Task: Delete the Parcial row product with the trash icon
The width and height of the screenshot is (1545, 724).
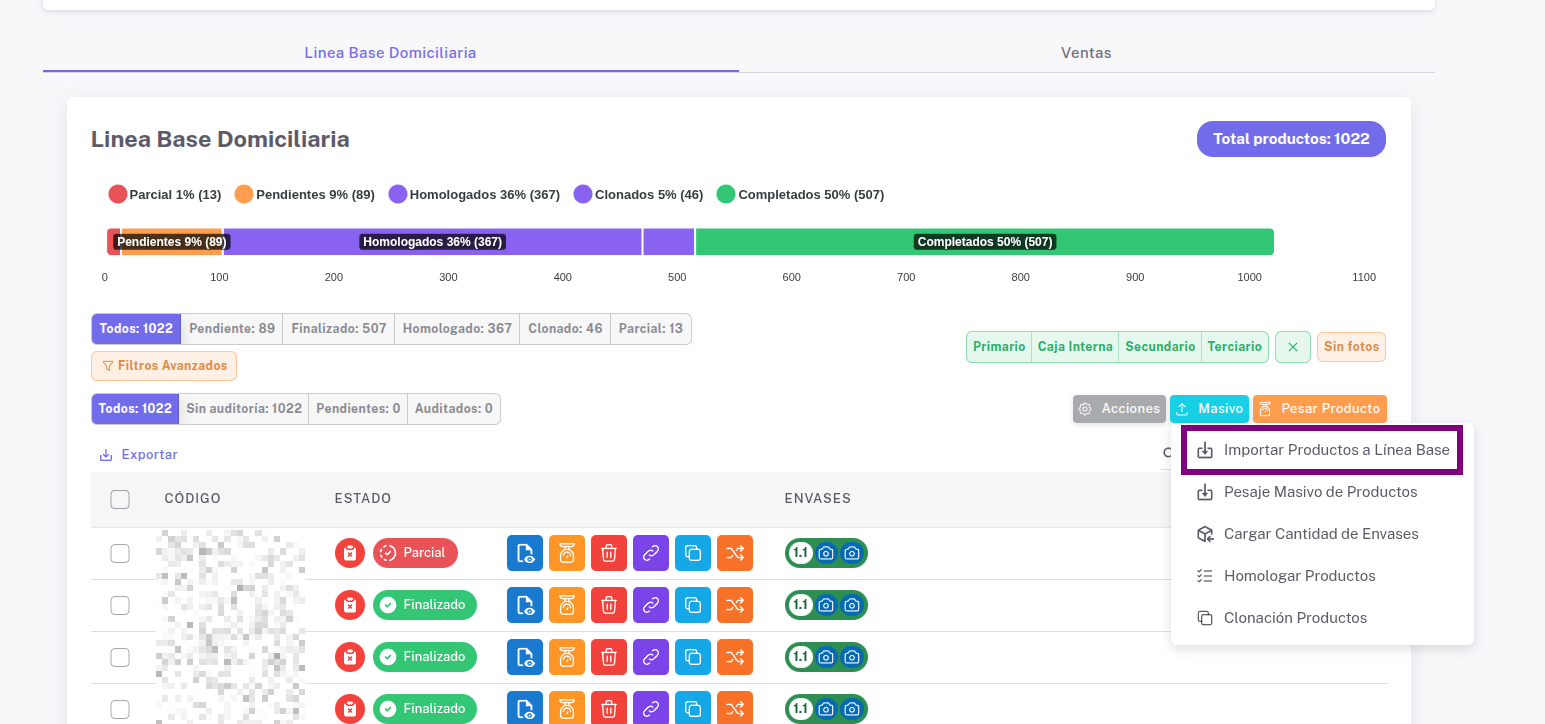Action: 609,553
